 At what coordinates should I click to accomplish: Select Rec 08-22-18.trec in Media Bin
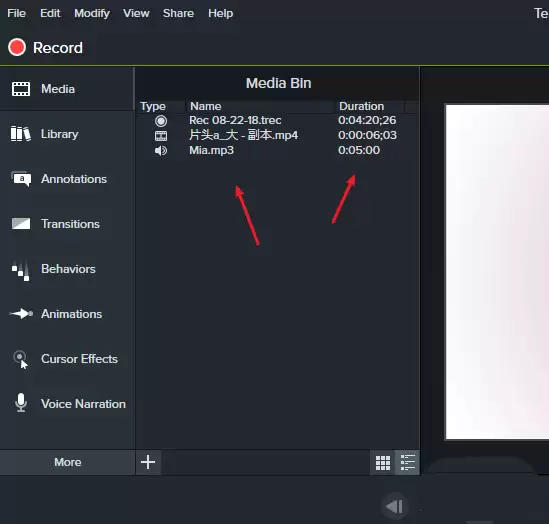pyautogui.click(x=277, y=120)
